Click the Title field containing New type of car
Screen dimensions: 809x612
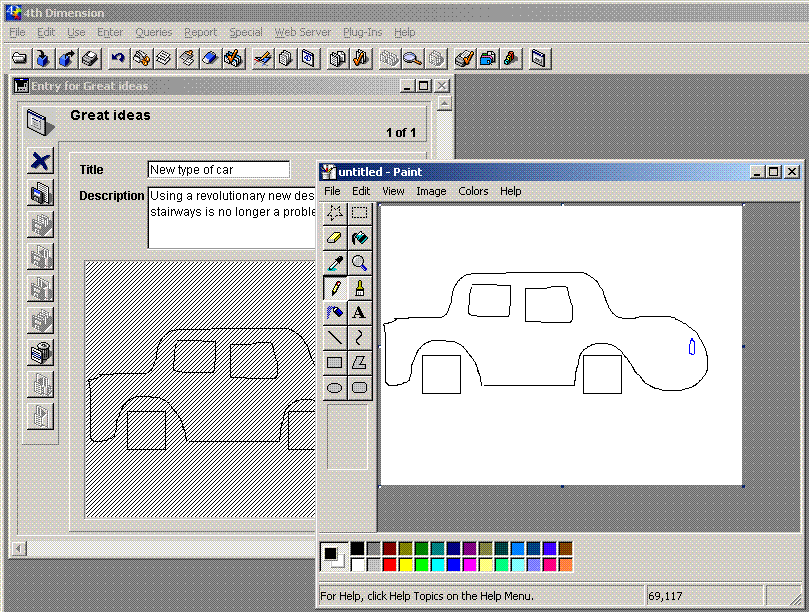(x=218, y=170)
